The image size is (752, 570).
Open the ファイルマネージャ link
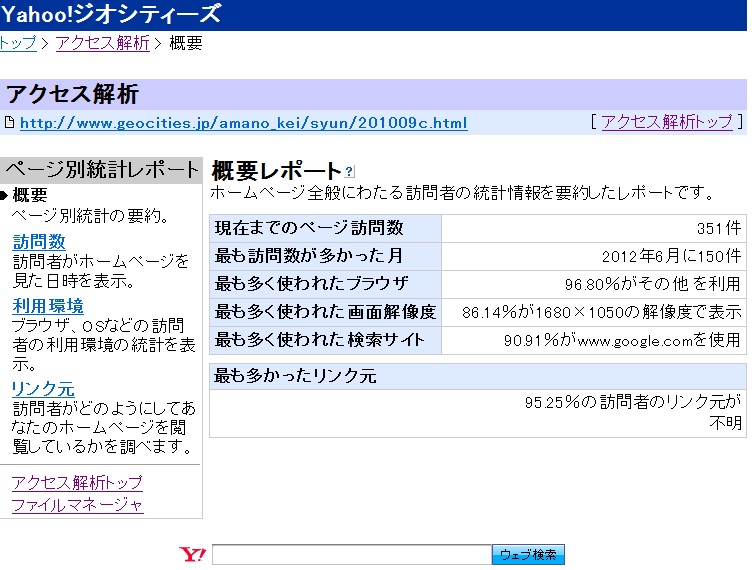[x=78, y=505]
